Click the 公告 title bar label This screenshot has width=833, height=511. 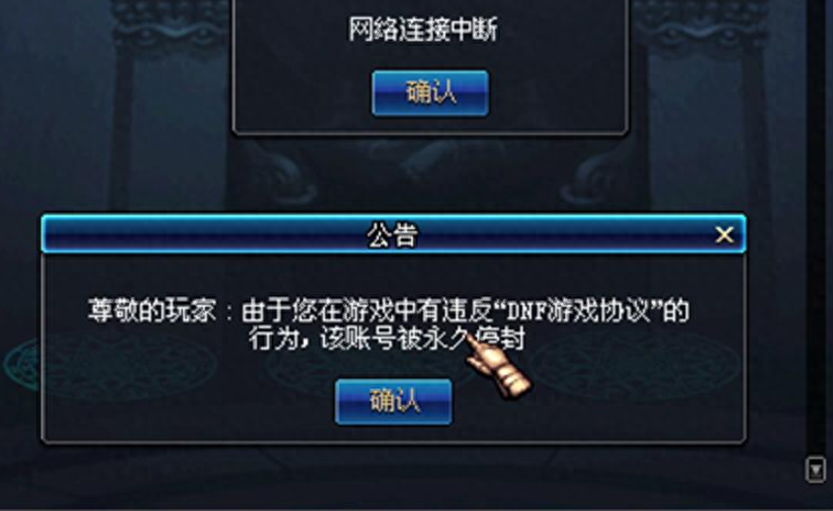(393, 234)
